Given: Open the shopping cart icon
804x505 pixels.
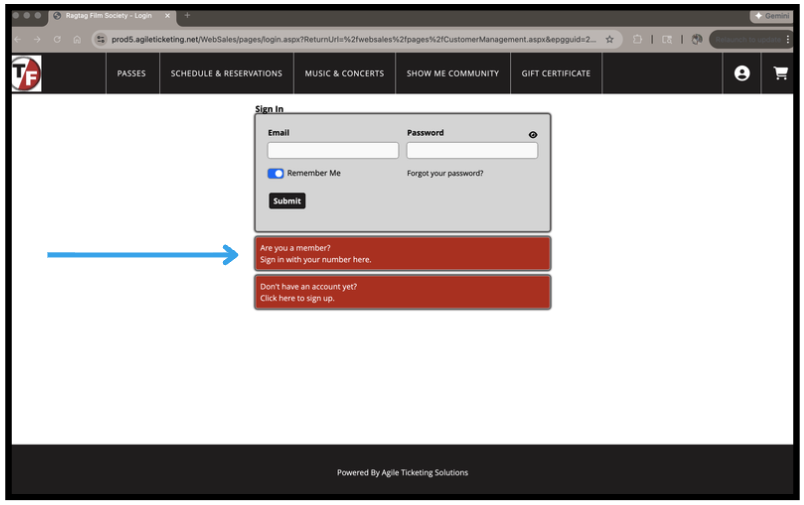Looking at the screenshot, I should click(x=780, y=73).
